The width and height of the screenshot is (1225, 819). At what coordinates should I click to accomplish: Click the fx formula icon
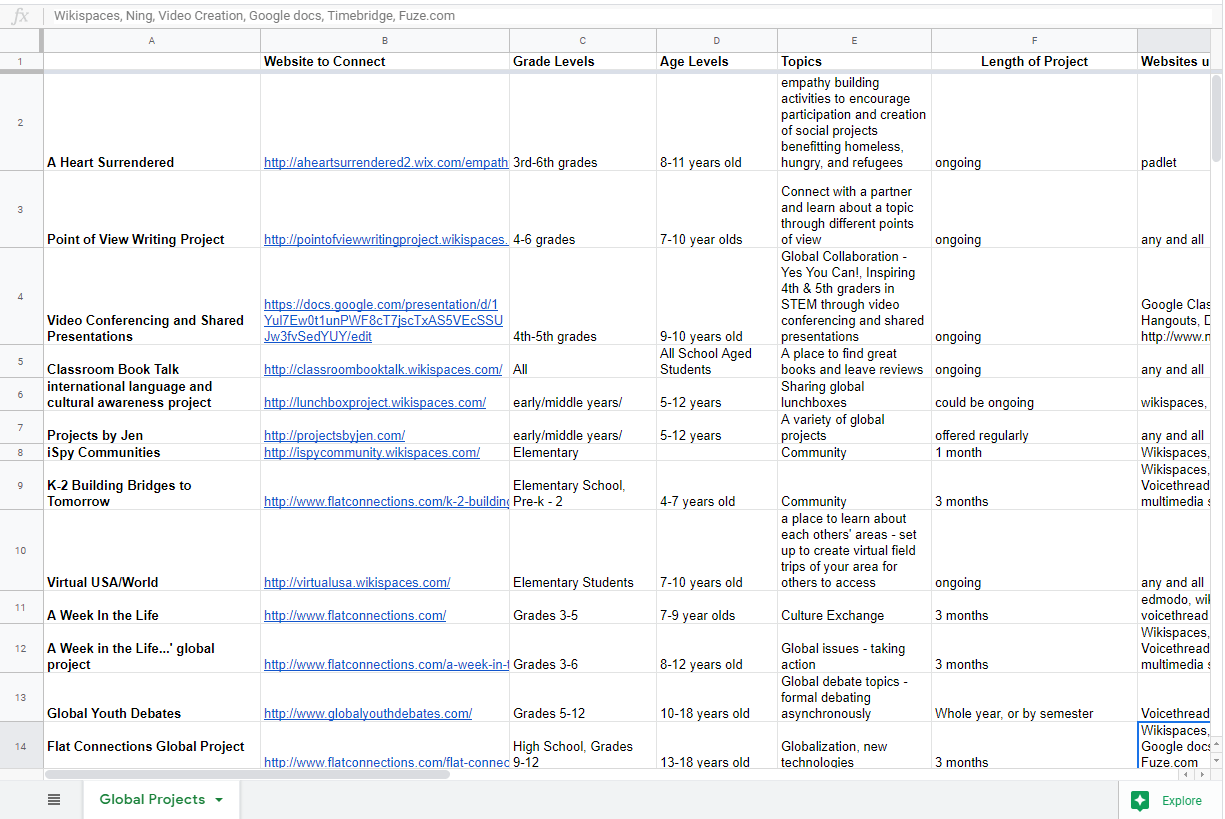20,15
